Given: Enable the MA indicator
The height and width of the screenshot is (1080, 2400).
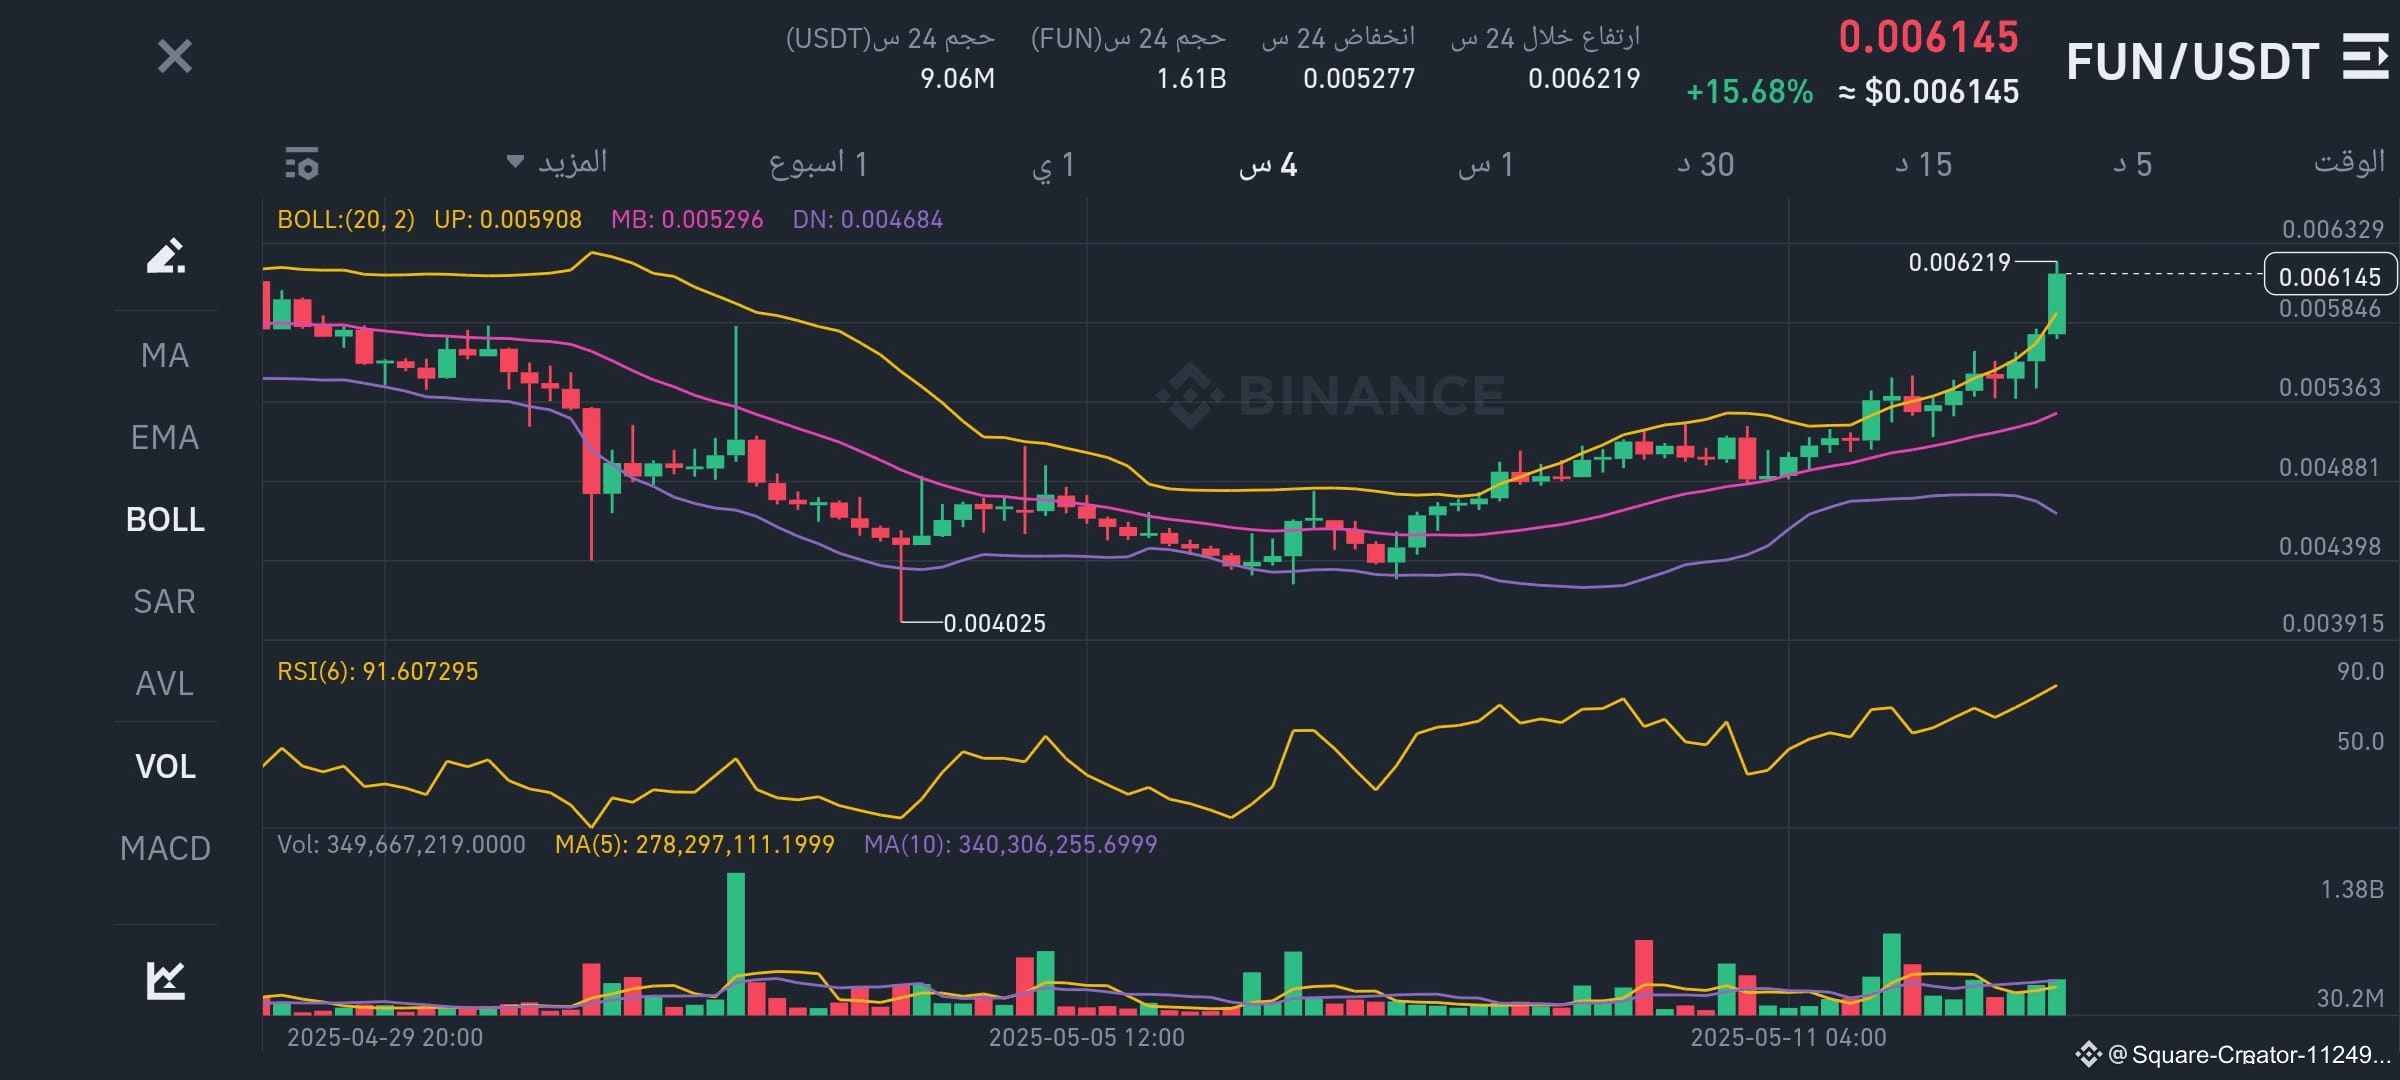Looking at the screenshot, I should [165, 355].
